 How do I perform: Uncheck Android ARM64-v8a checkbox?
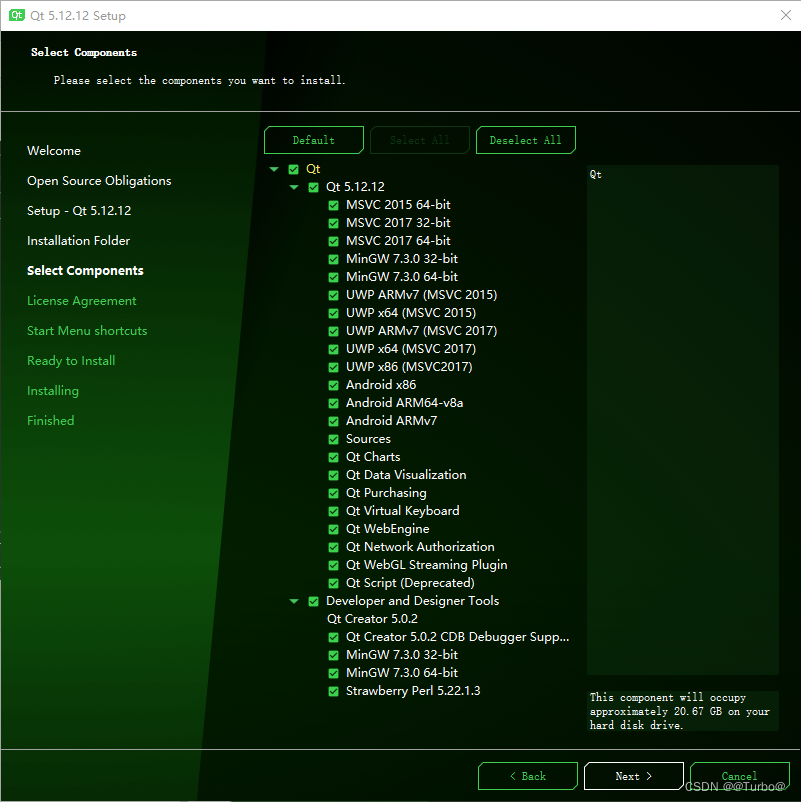[x=333, y=403]
